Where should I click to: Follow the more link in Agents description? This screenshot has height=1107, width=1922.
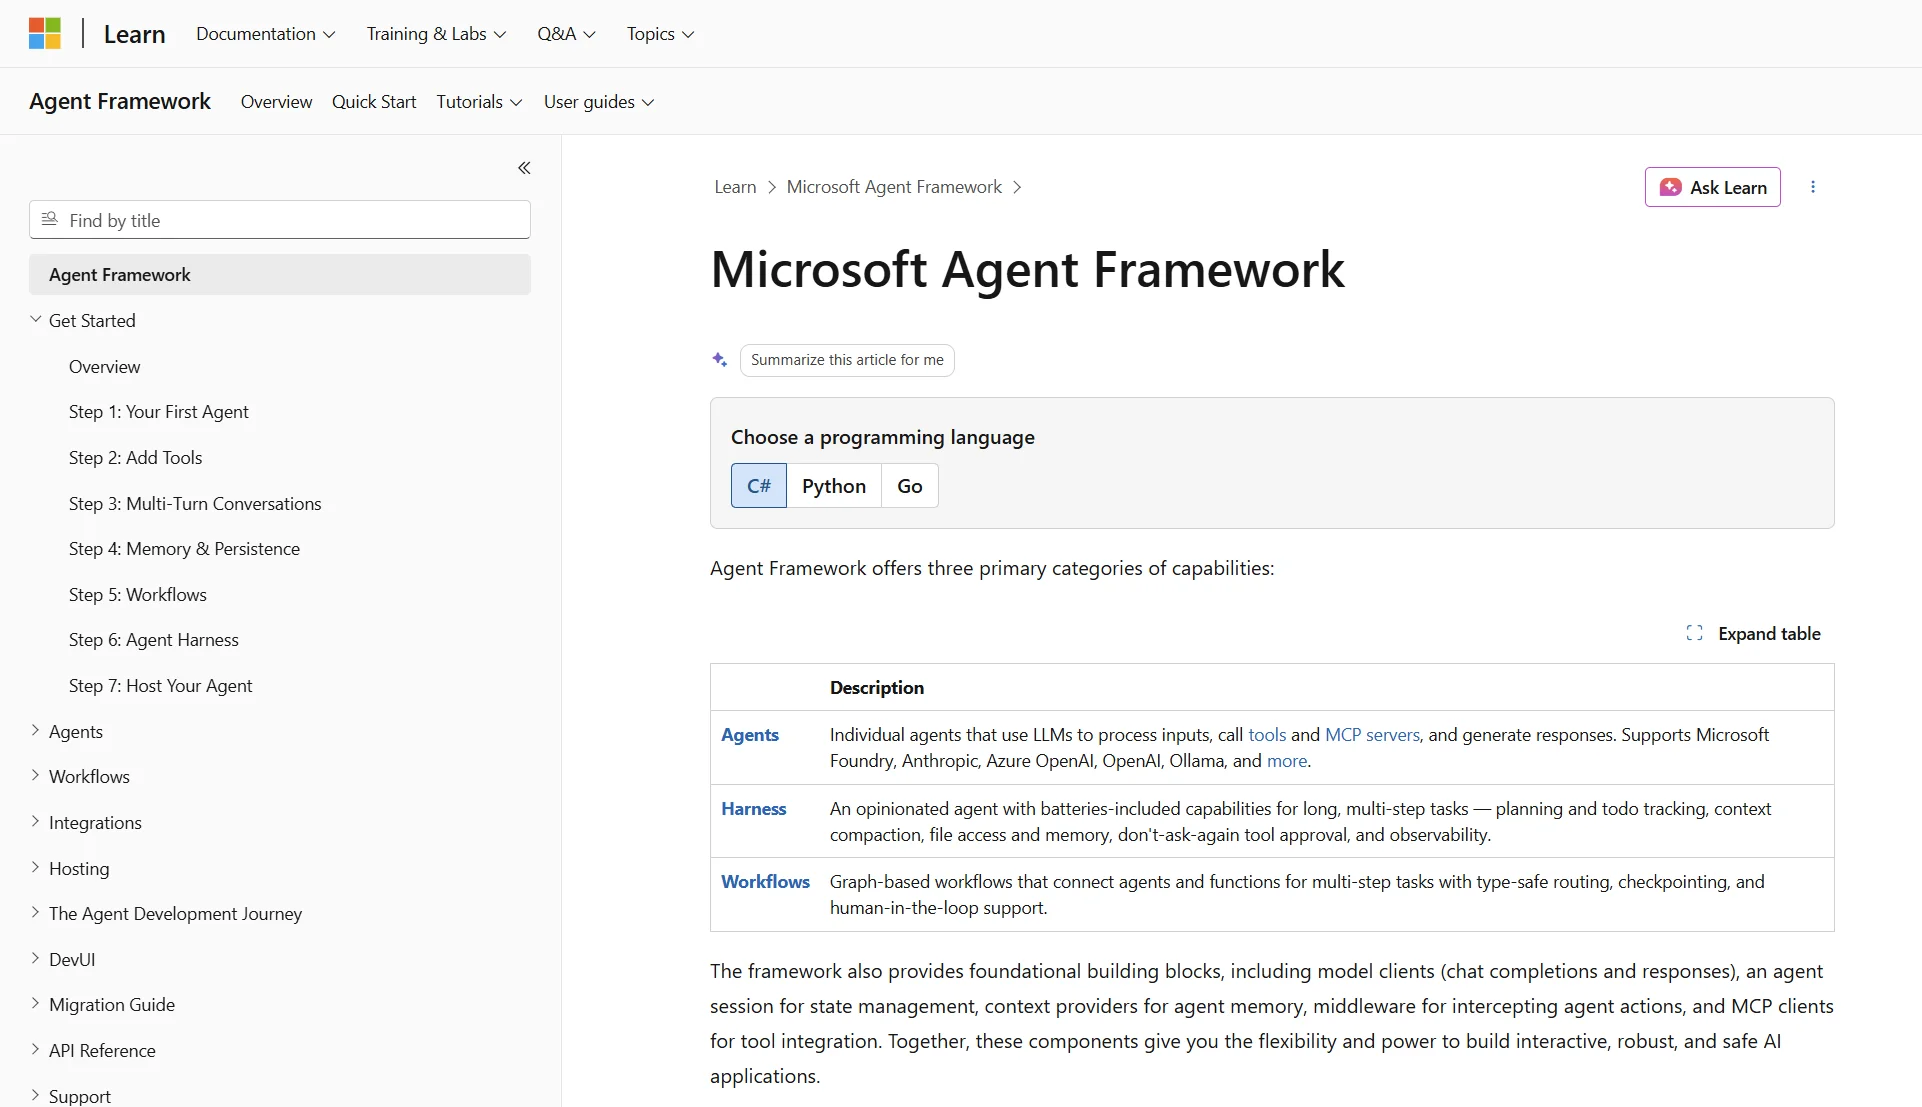(1287, 761)
